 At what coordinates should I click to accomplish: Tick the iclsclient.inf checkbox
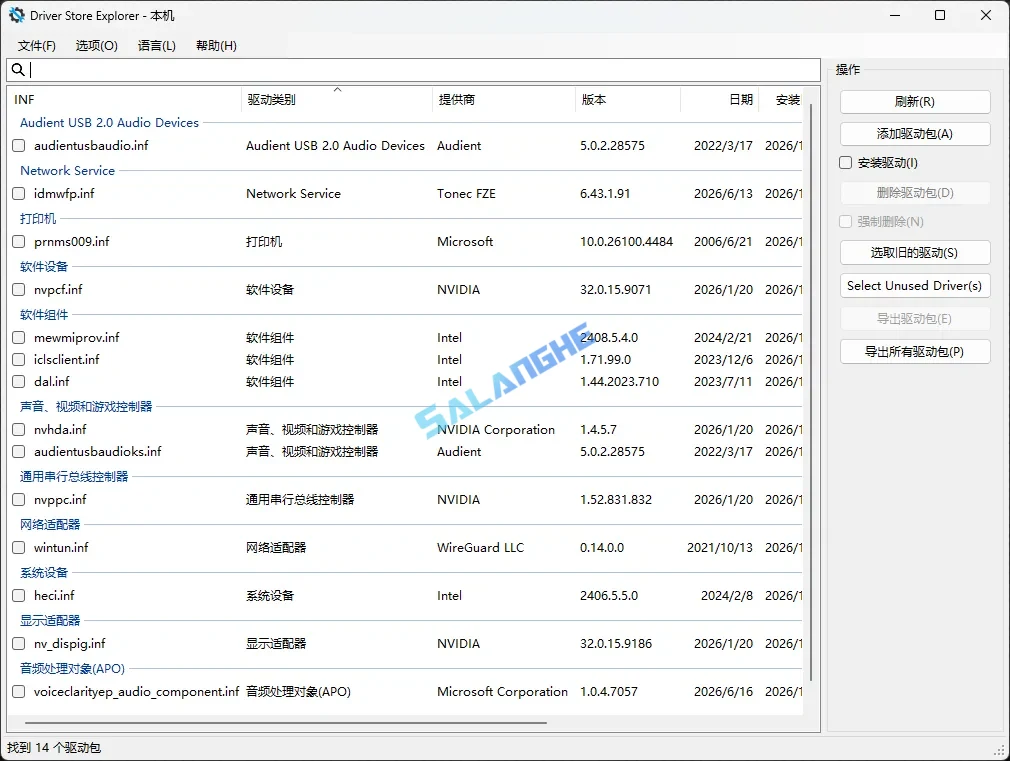[x=19, y=360]
